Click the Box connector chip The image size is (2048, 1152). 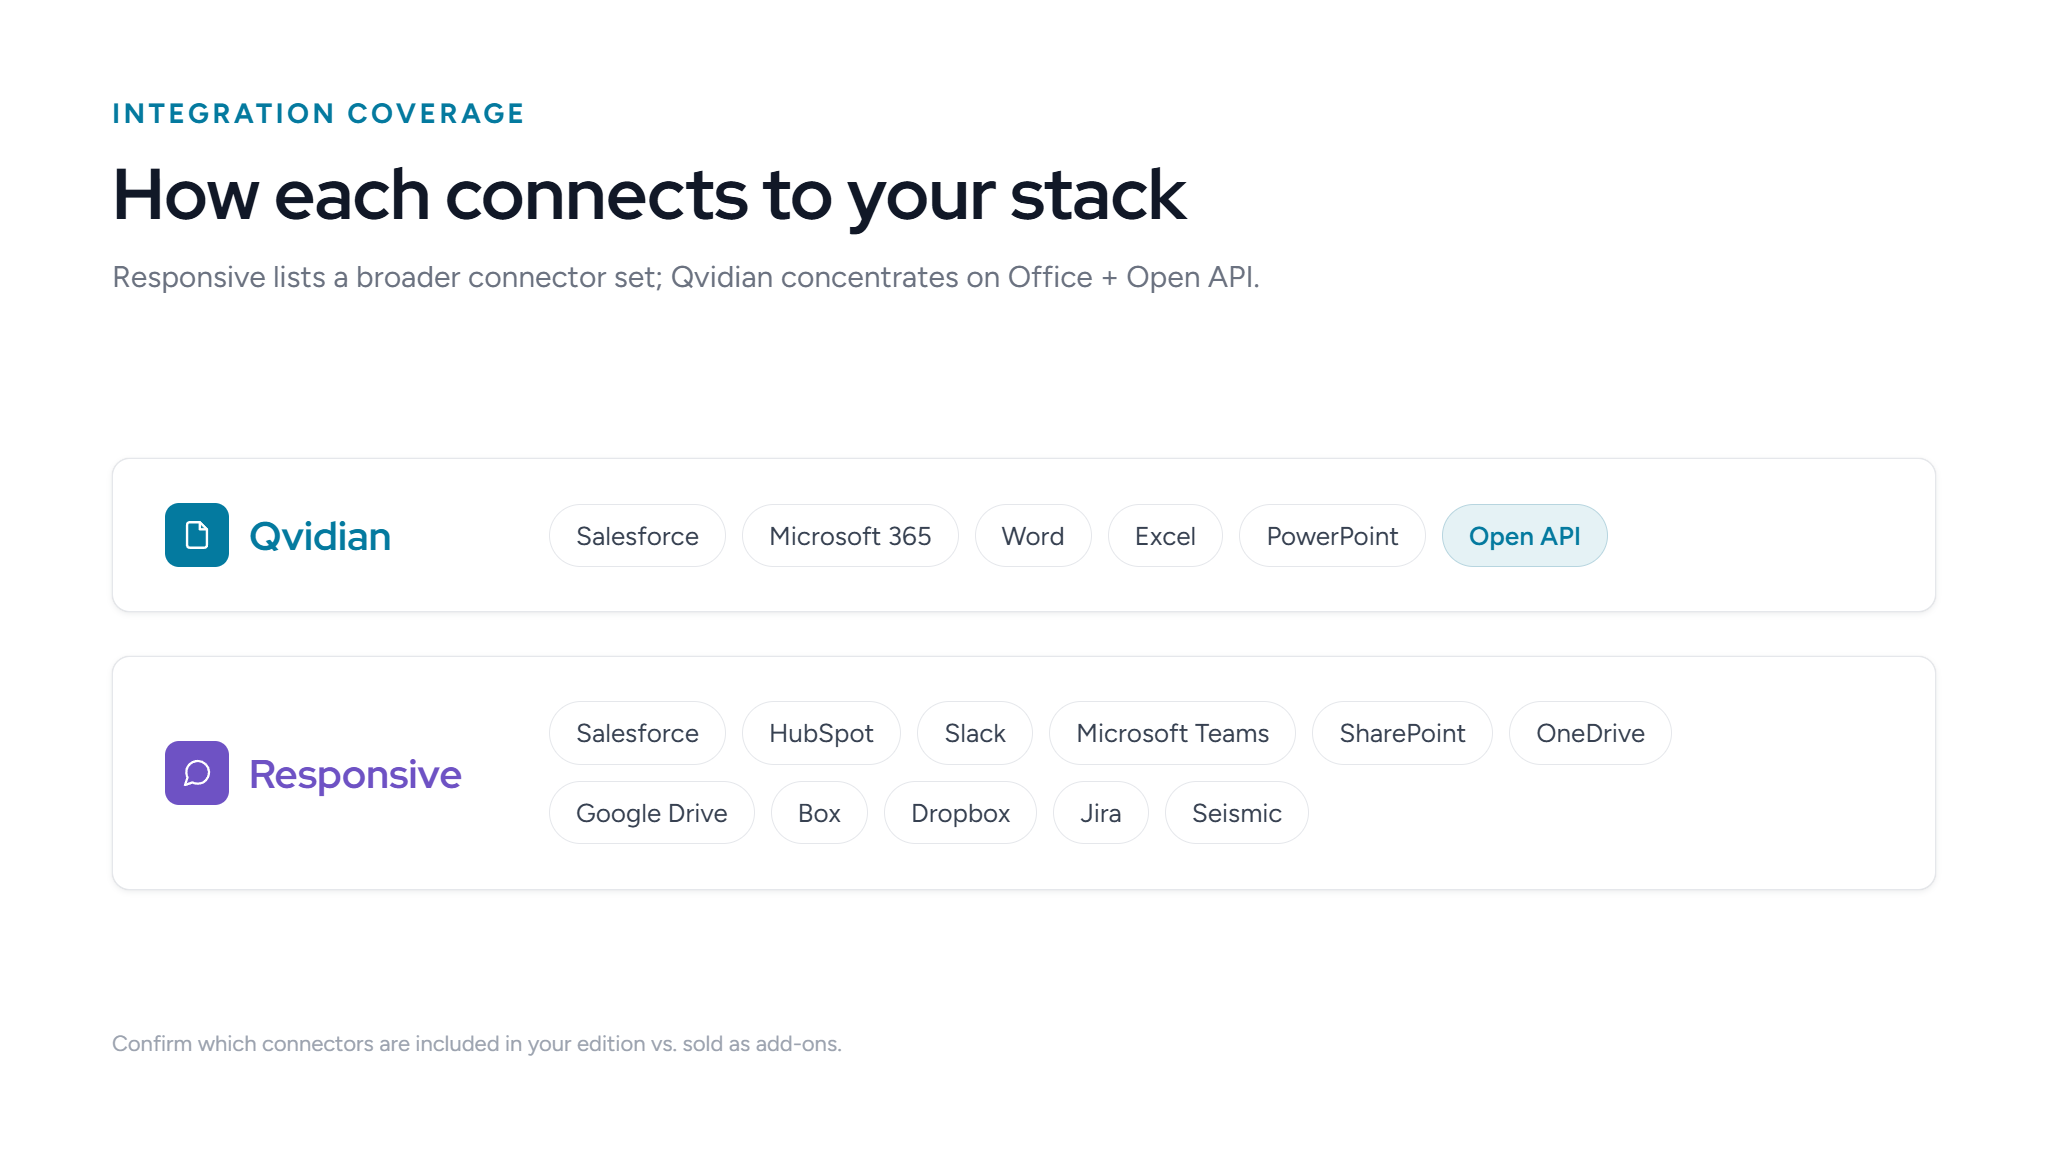pos(819,813)
